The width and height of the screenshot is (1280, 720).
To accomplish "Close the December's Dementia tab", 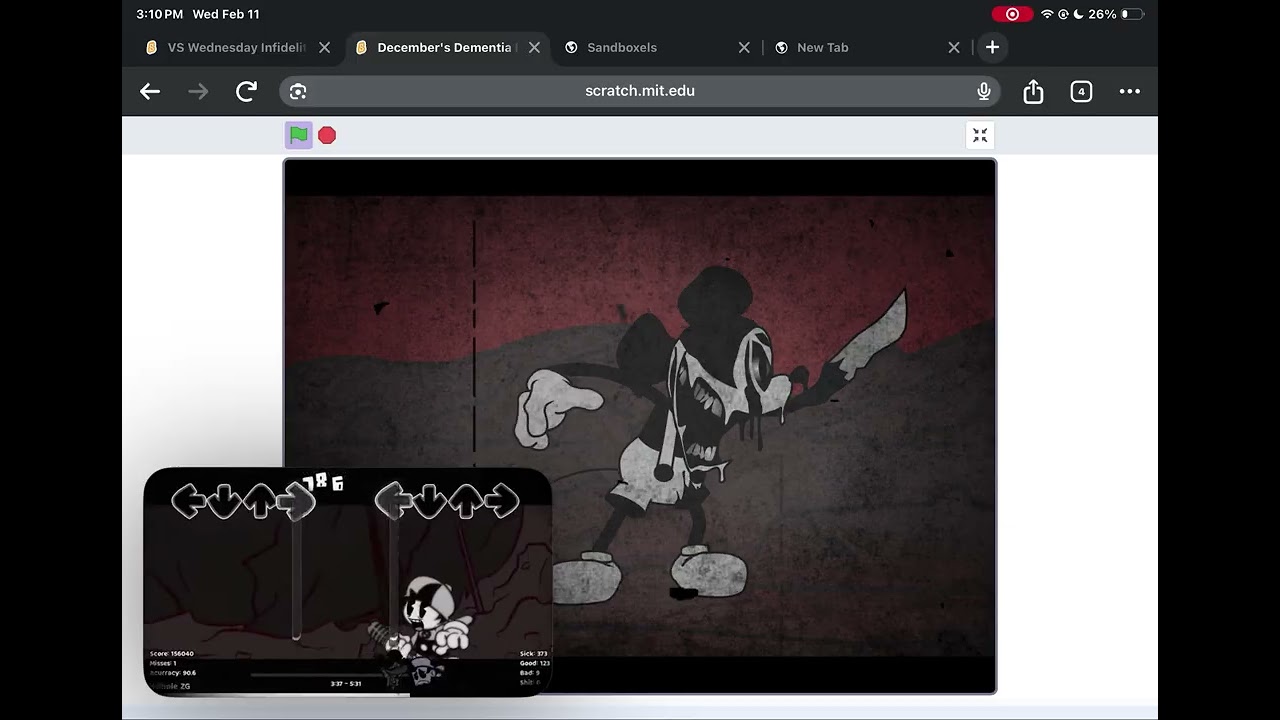I will point(534,47).
